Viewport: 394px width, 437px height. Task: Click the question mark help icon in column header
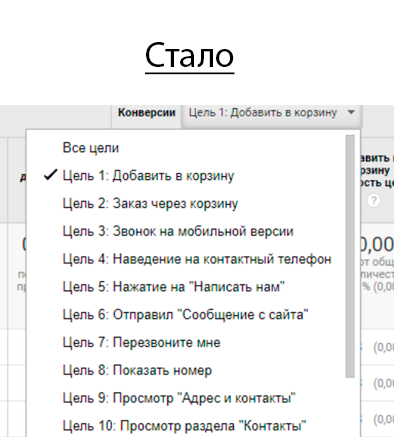374,201
